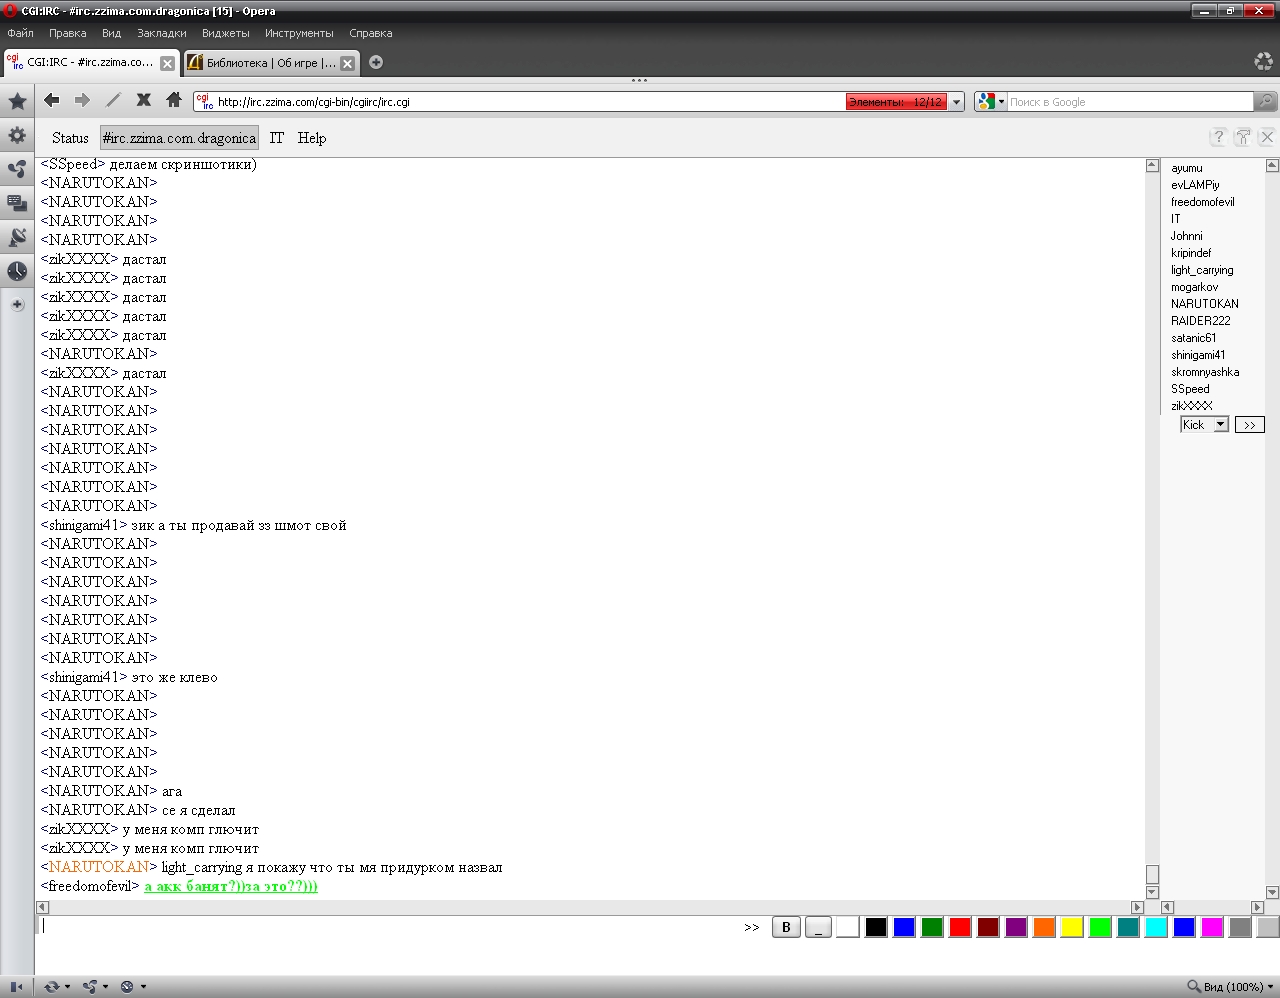The image size is (1280, 998).
Task: Open the History clock panel
Action: point(17,271)
